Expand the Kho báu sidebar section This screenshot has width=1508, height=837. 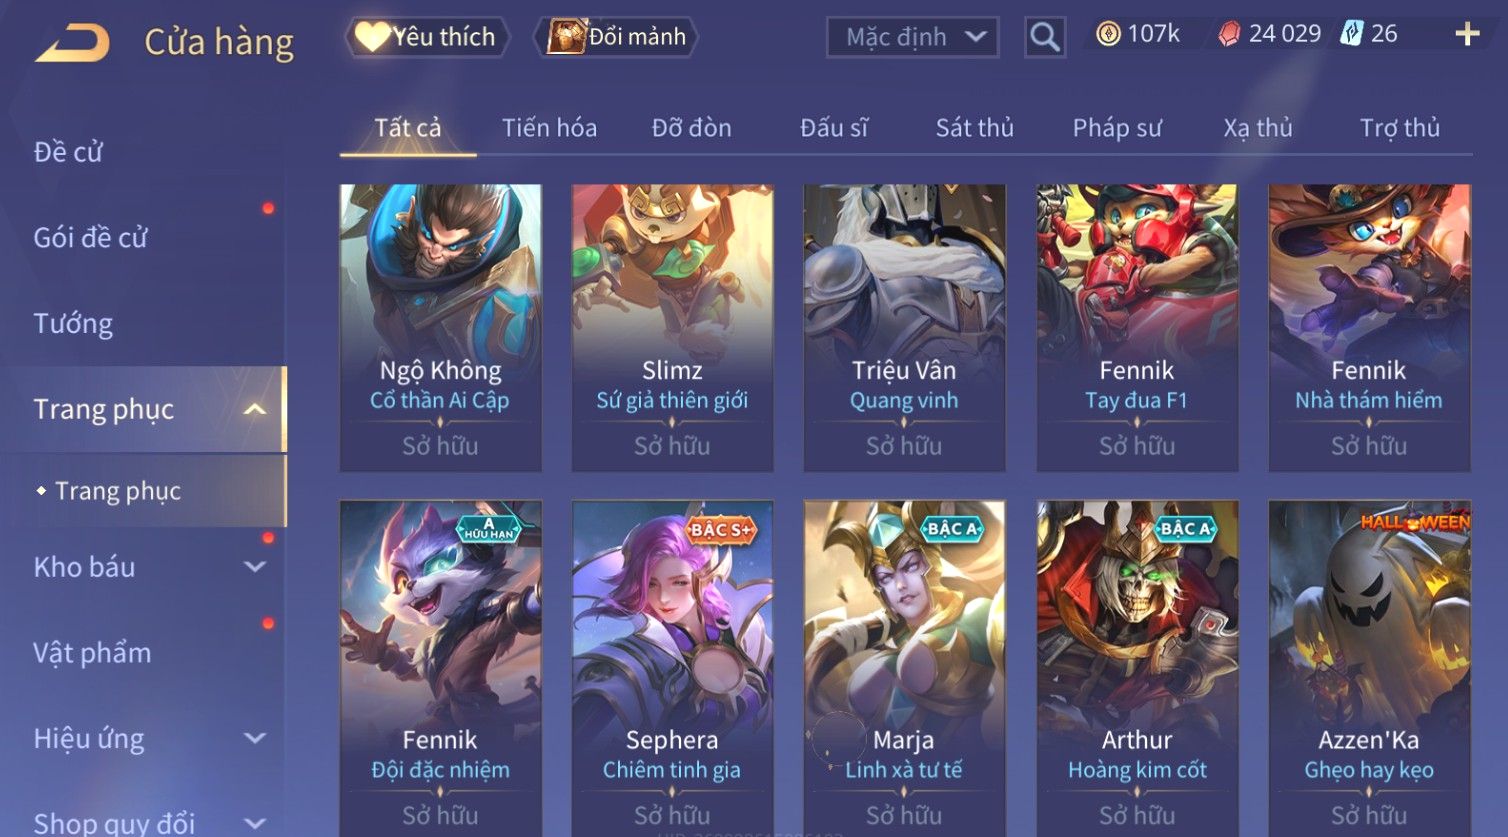255,567
